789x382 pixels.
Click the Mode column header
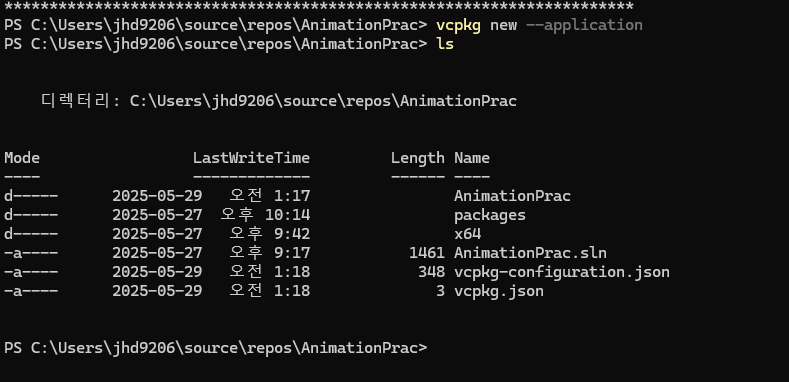[22, 158]
